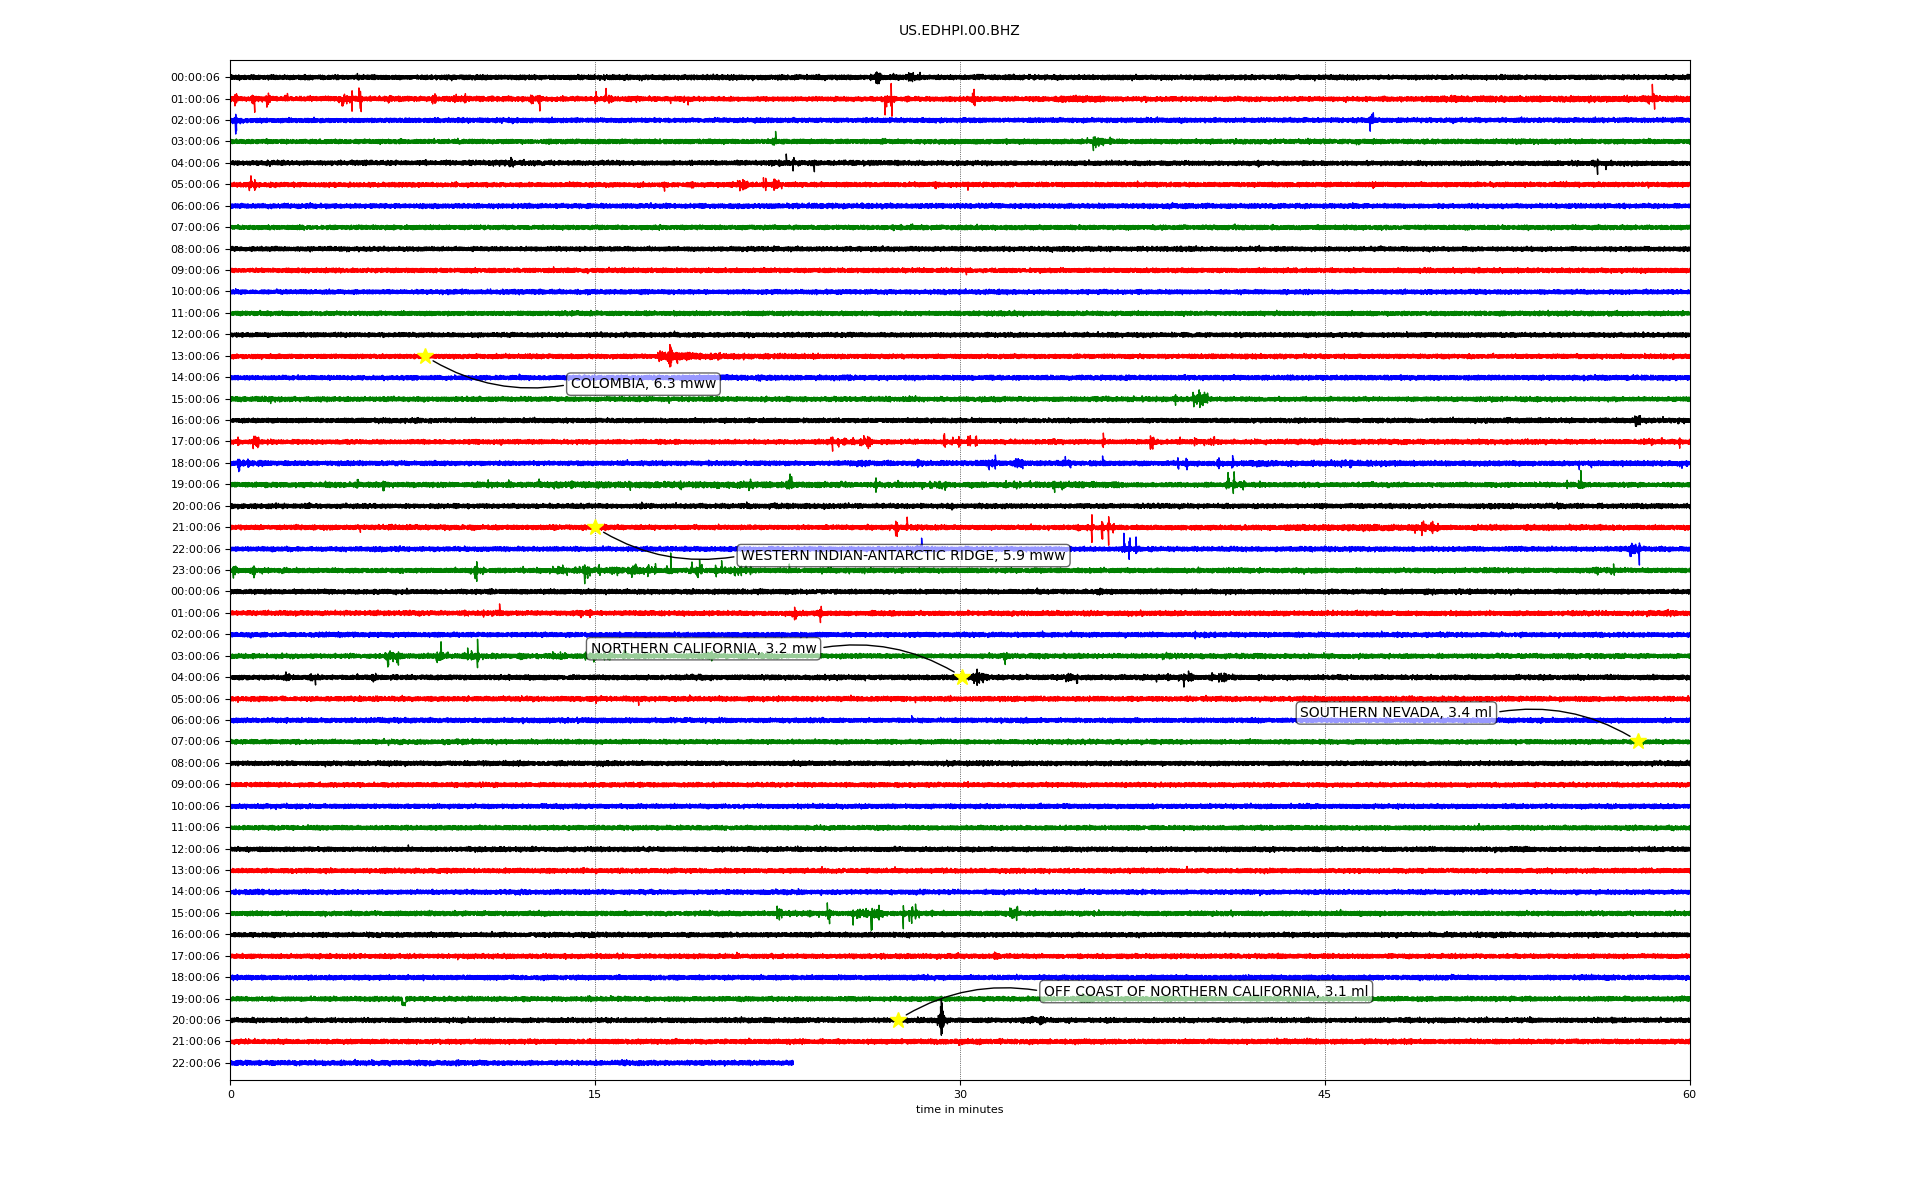
Task: Click the x-axis tick label 45
Action: 1325,1094
